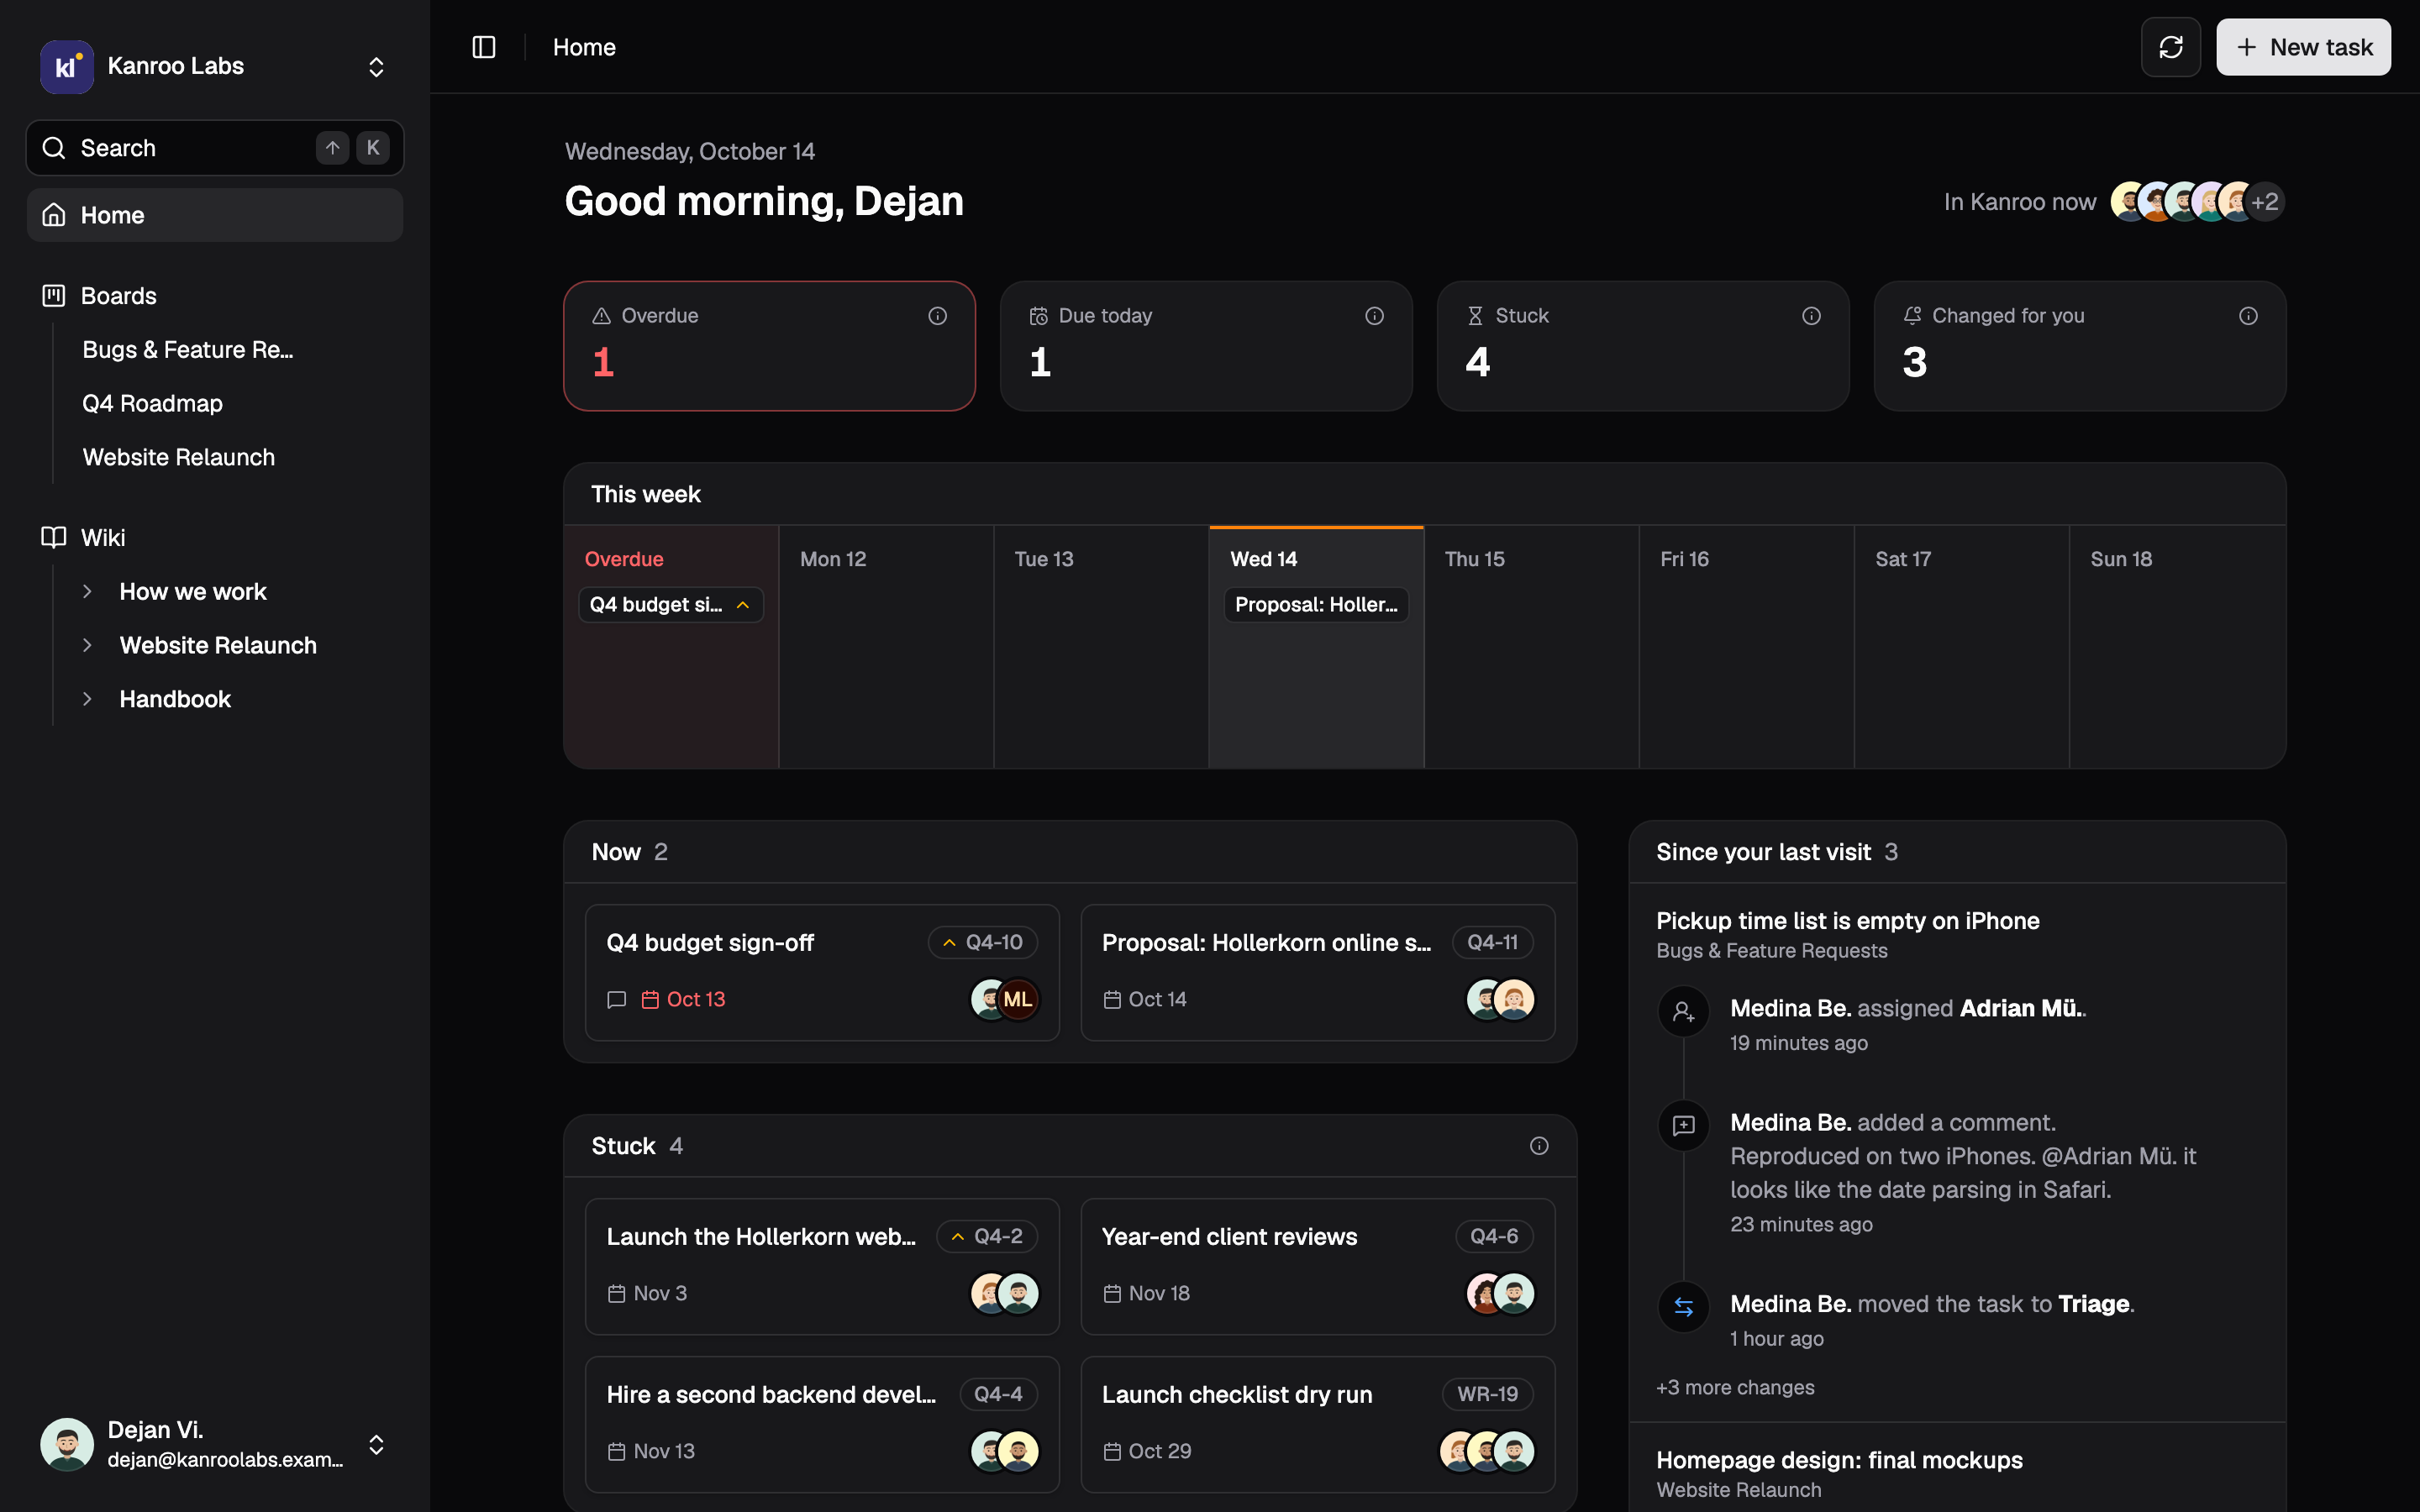
Task: Click the +2 online members avatar
Action: click(2265, 202)
